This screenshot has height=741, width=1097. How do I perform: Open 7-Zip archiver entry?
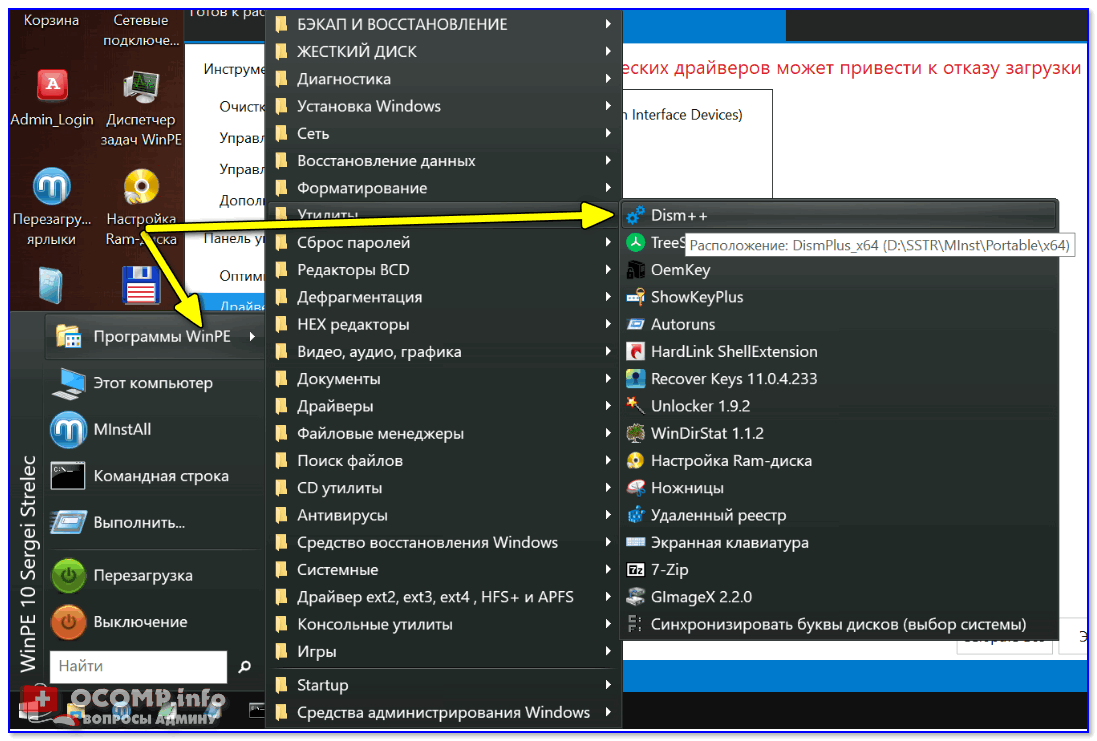[x=669, y=569]
